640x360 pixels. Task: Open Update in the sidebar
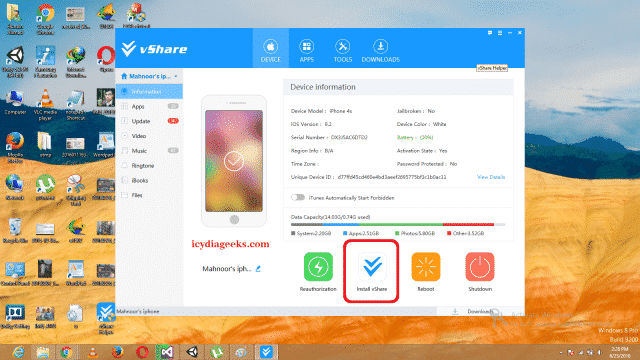tap(149, 121)
